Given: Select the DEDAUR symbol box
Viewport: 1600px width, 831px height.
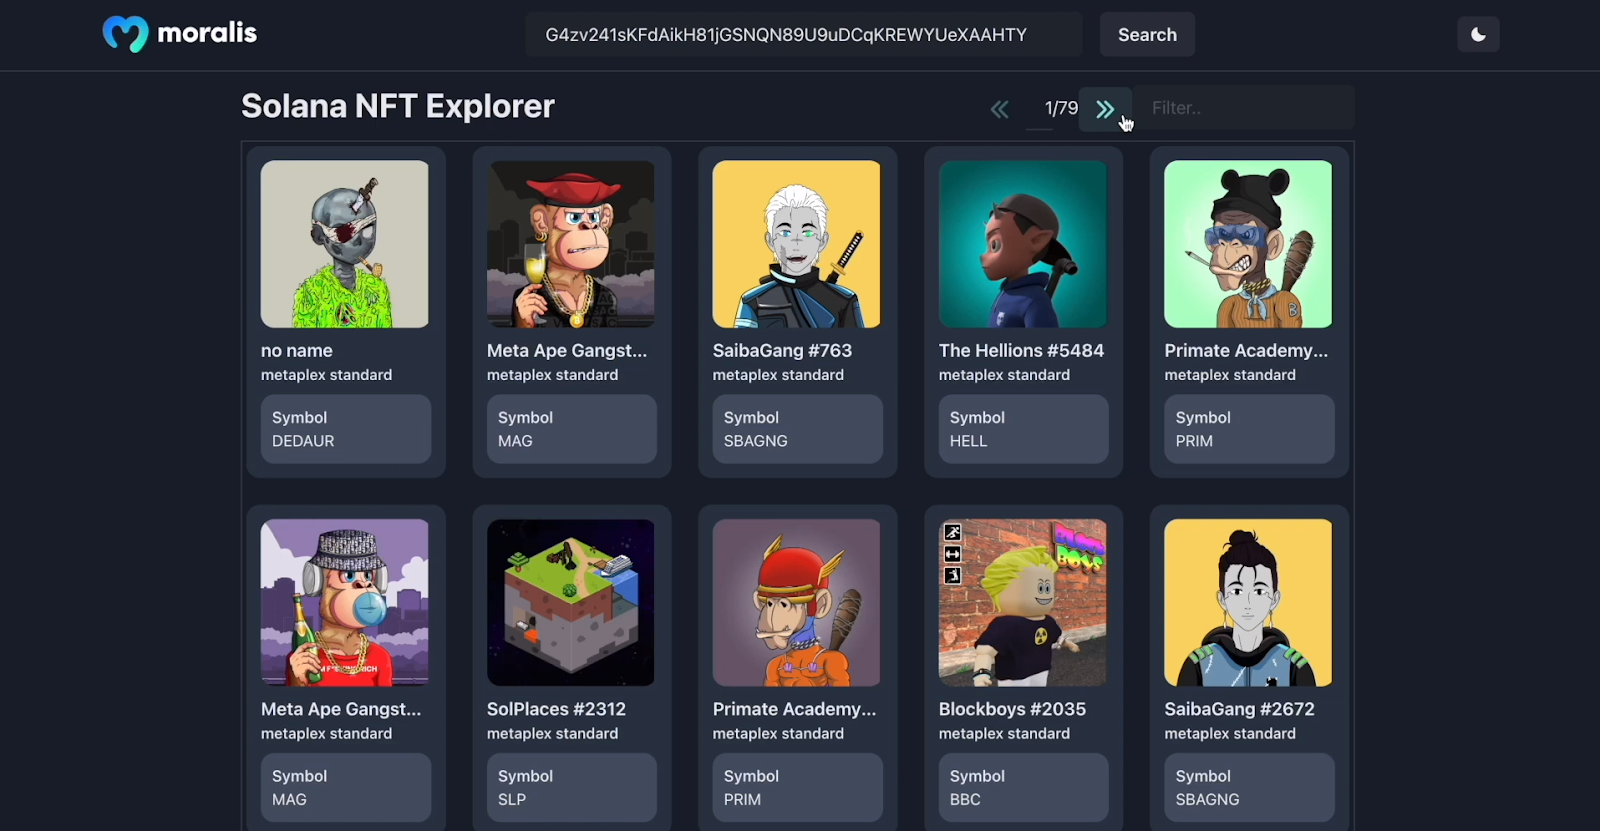Looking at the screenshot, I should [346, 429].
